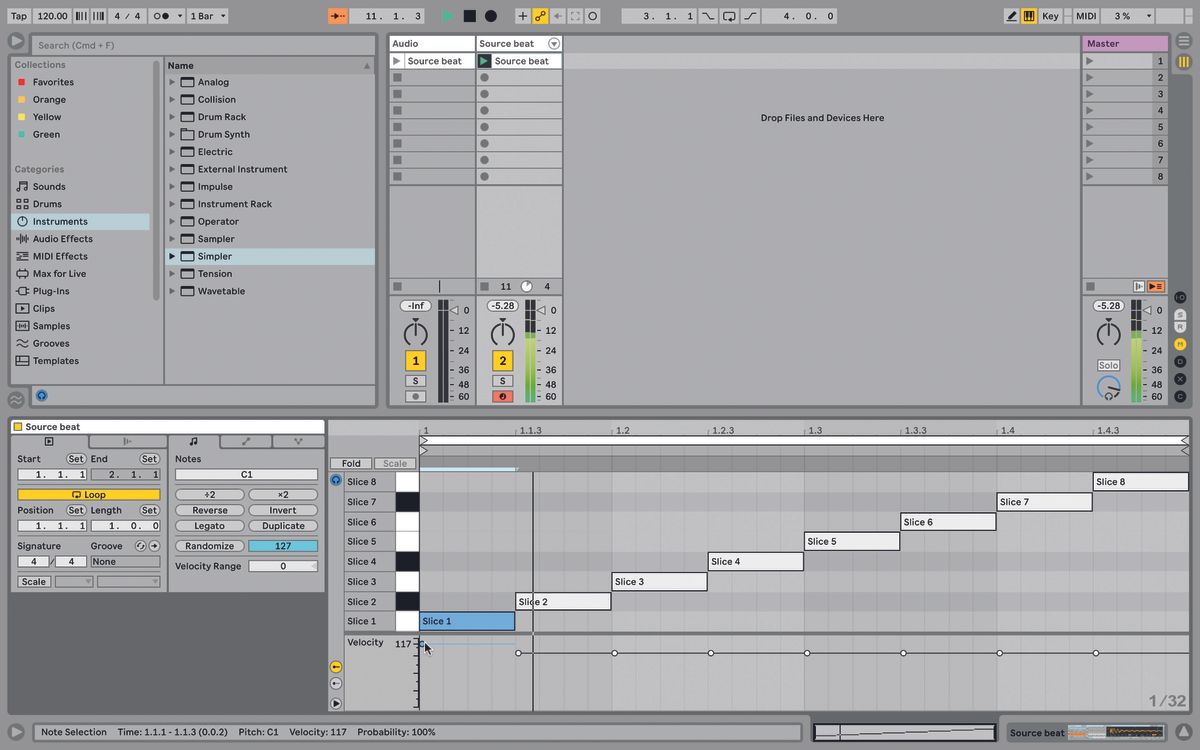This screenshot has width=1200, height=750.
Task: Click the Groove hot-swap circular icon
Action: [140, 546]
